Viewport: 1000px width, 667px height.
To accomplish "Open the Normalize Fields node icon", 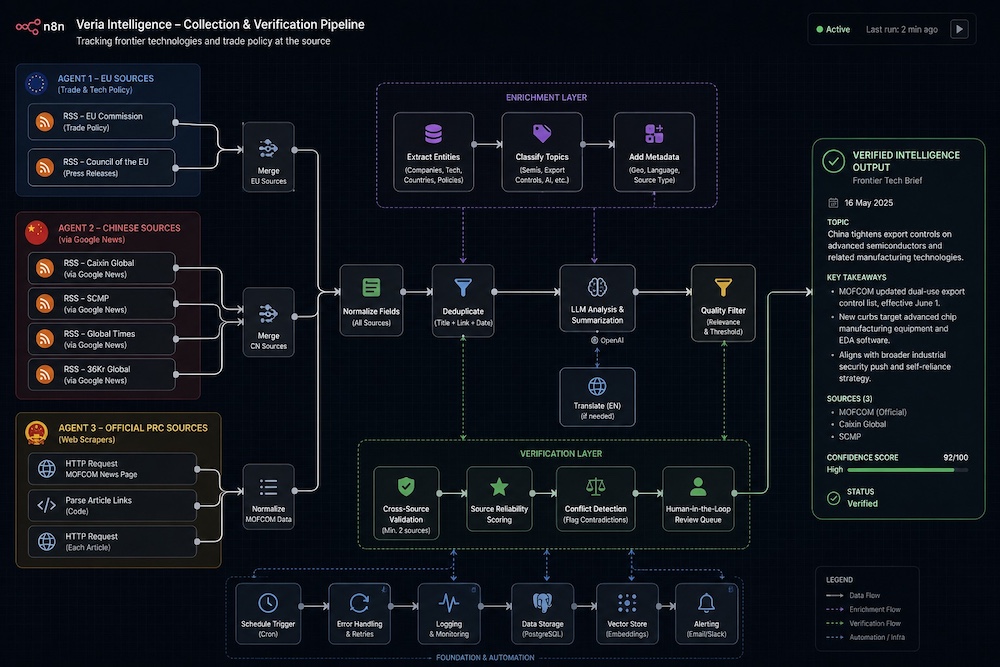I will 371,288.
